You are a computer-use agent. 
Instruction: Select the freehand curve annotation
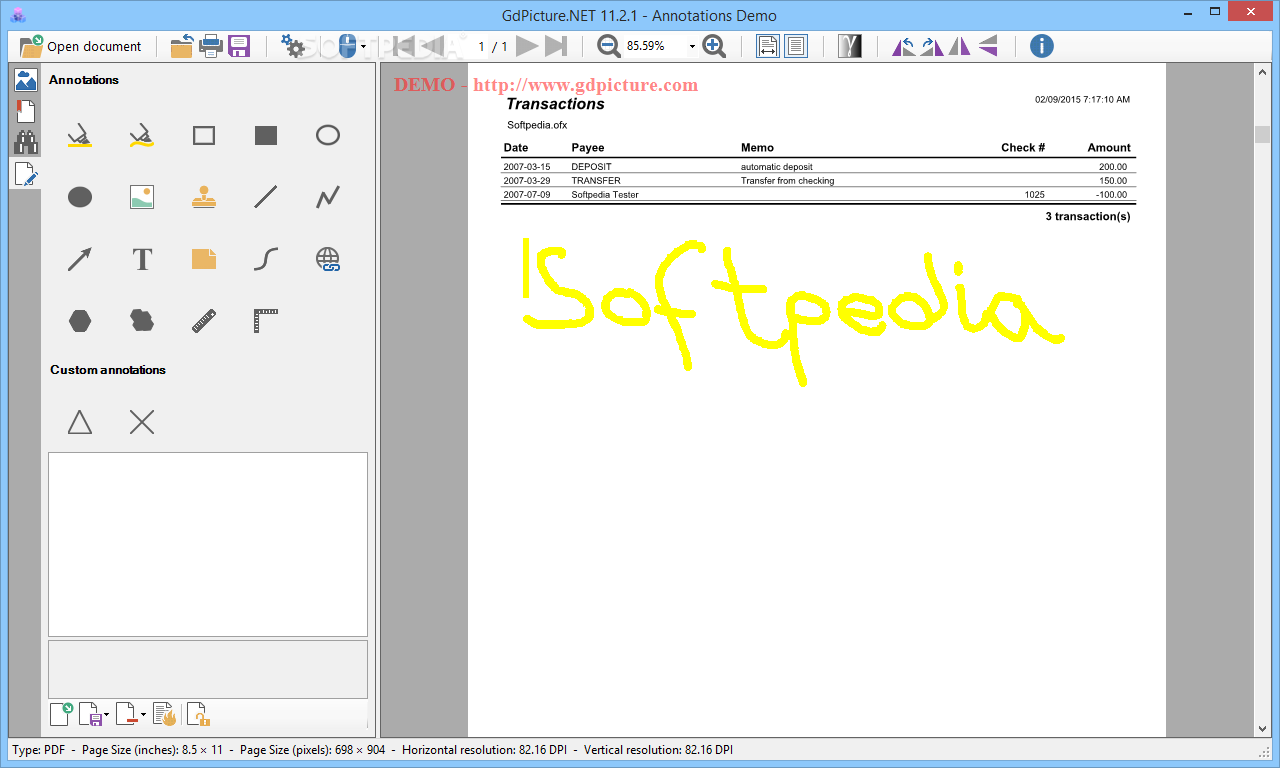[266, 260]
